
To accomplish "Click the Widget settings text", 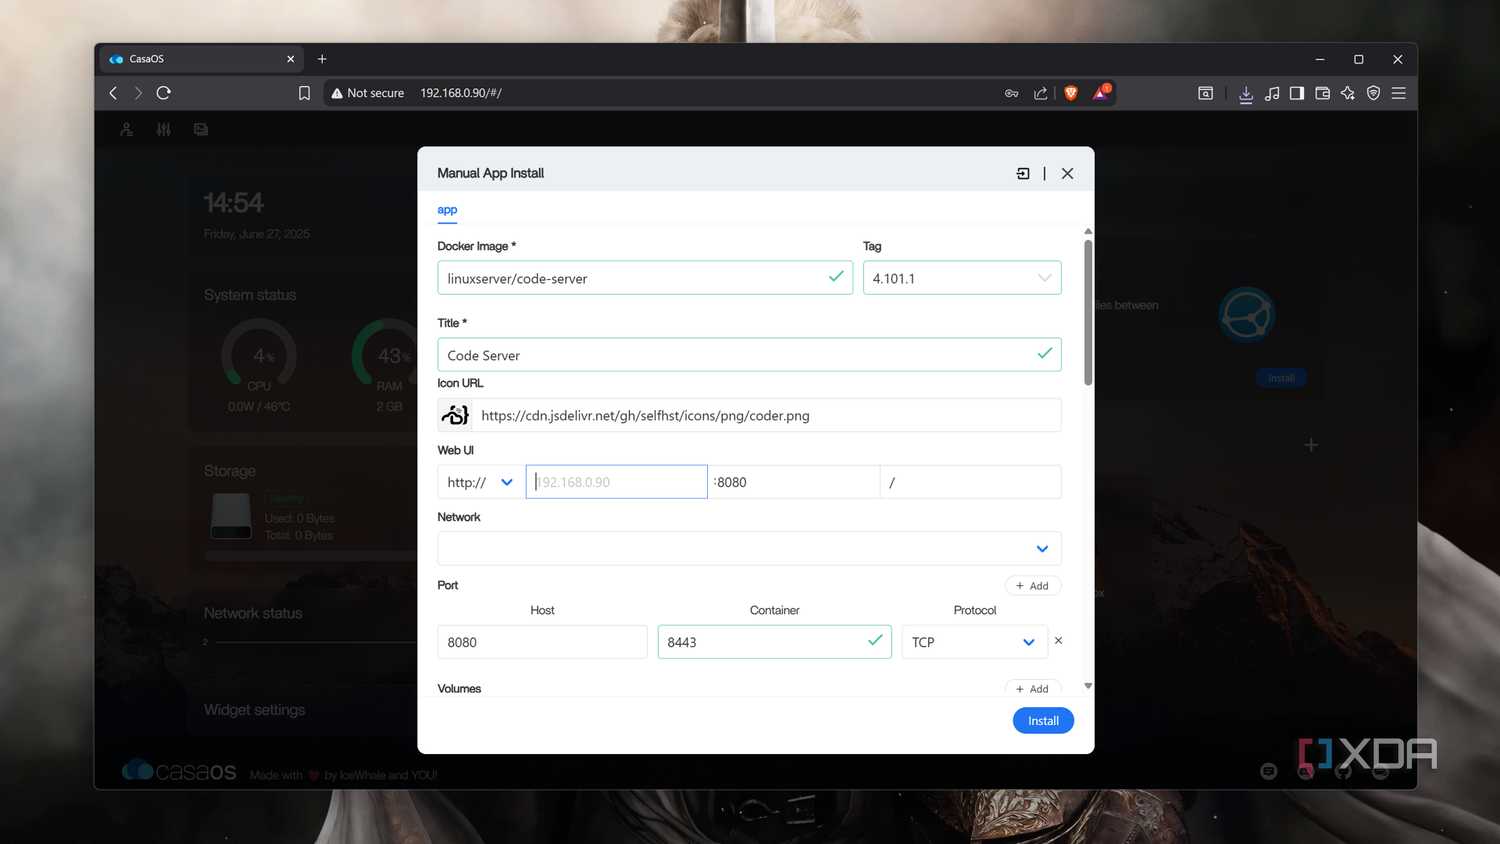I will pyautogui.click(x=255, y=710).
